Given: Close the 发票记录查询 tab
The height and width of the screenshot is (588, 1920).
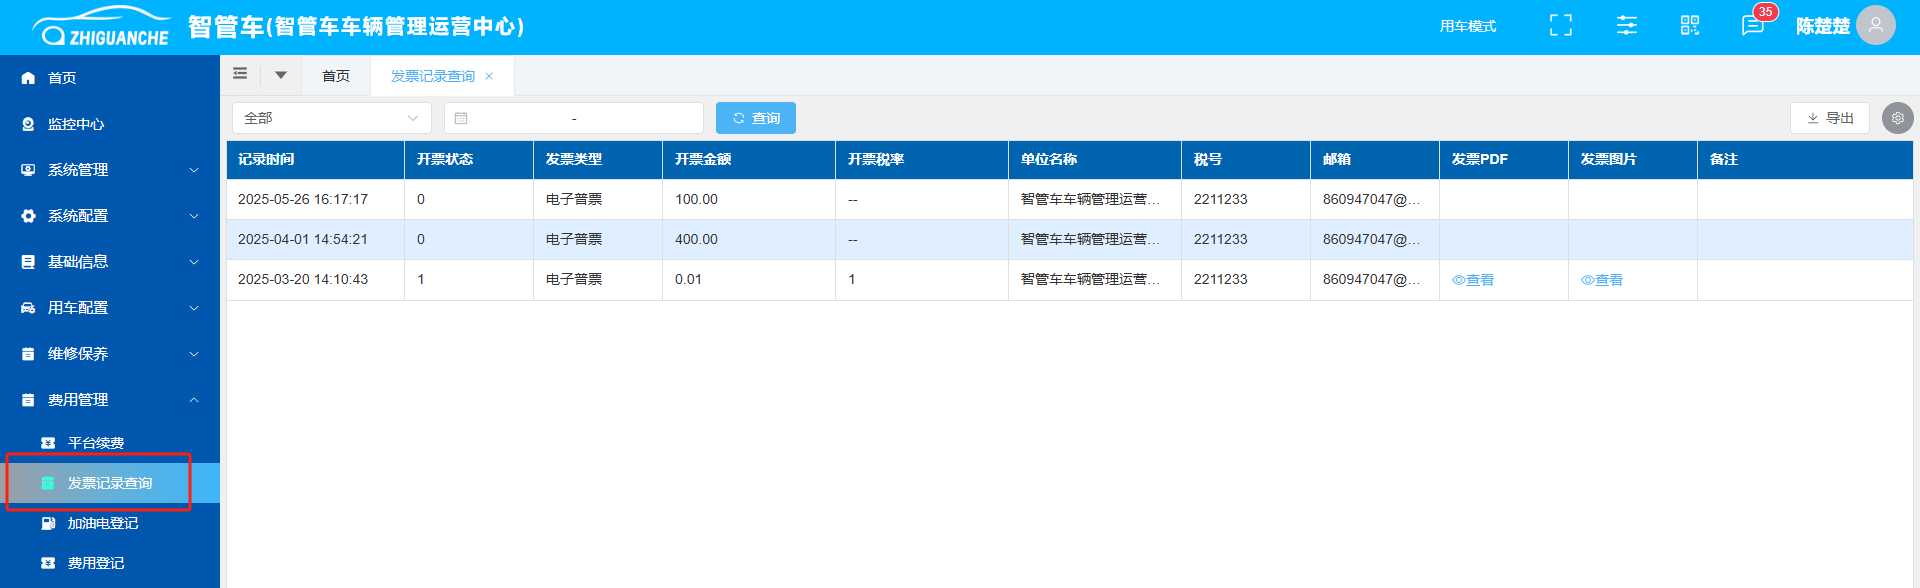Looking at the screenshot, I should (x=489, y=76).
